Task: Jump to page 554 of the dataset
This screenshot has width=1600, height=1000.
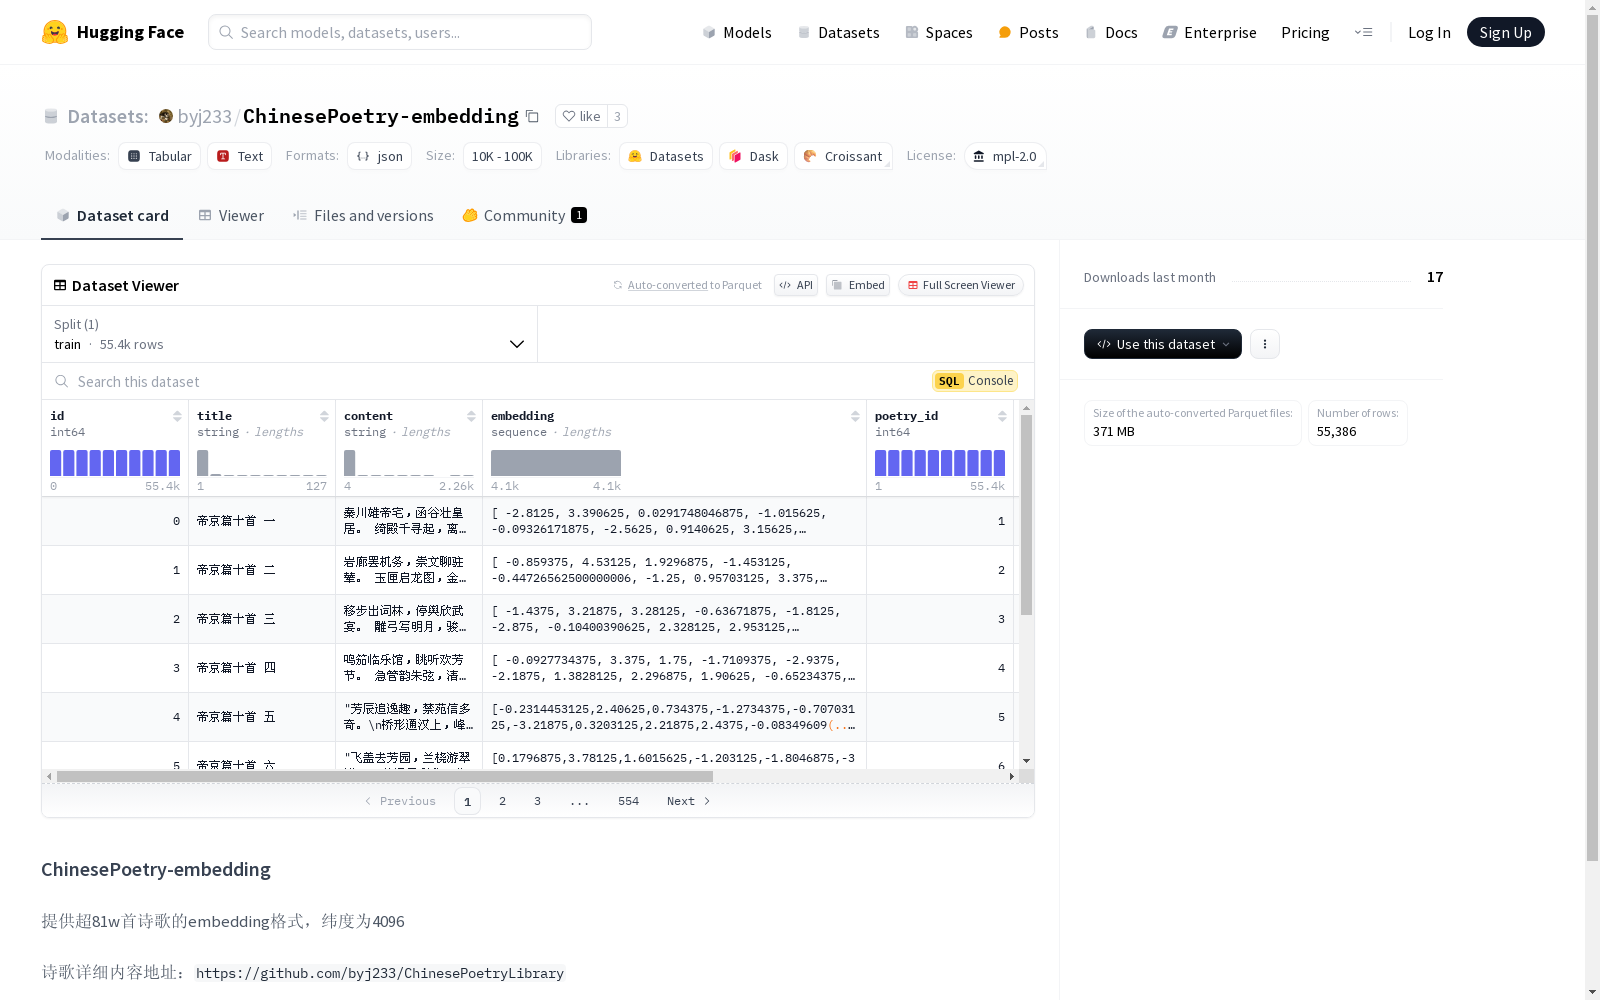Action: click(628, 801)
